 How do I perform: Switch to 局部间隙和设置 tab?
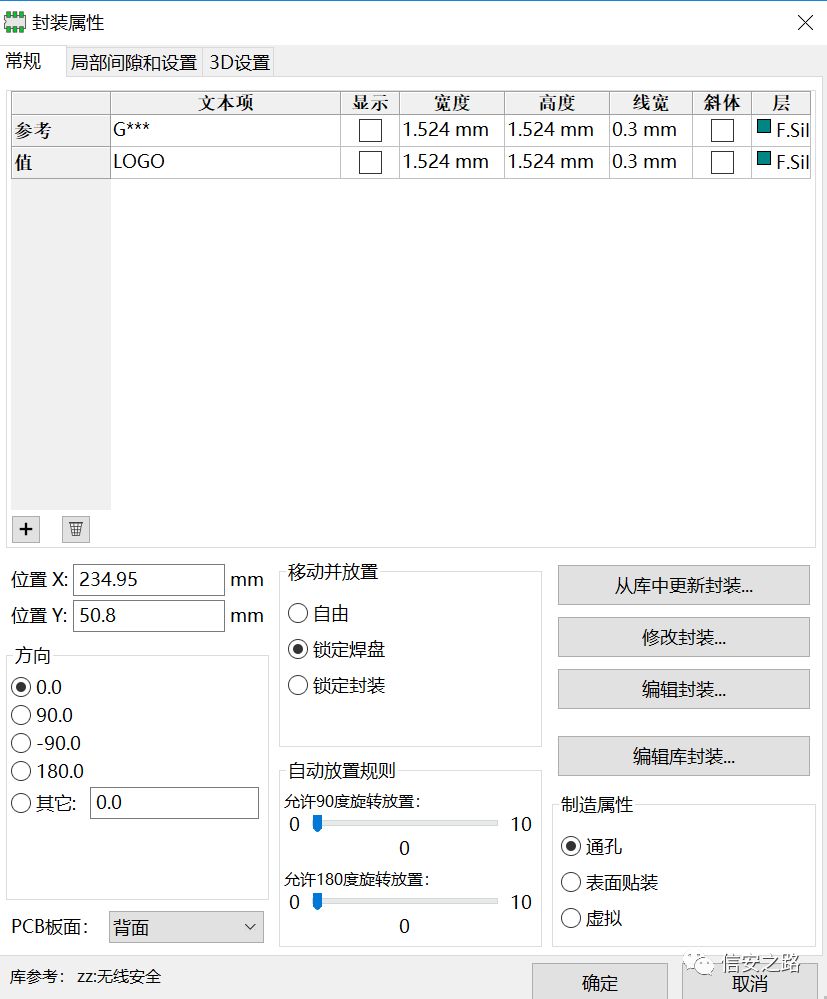tap(134, 62)
